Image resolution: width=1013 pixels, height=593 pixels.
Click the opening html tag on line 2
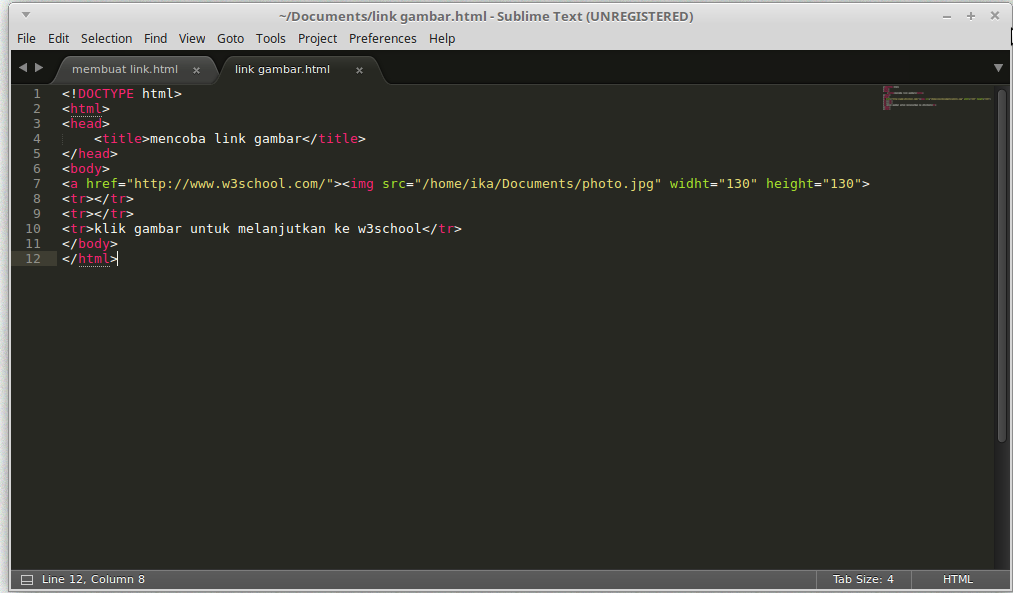coord(86,109)
